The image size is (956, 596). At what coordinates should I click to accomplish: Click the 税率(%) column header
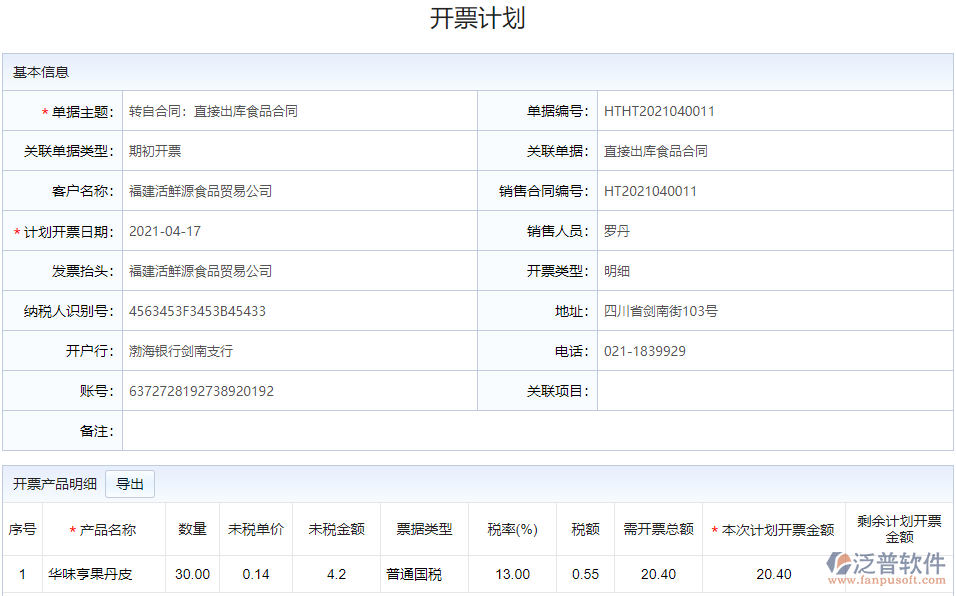click(x=511, y=531)
